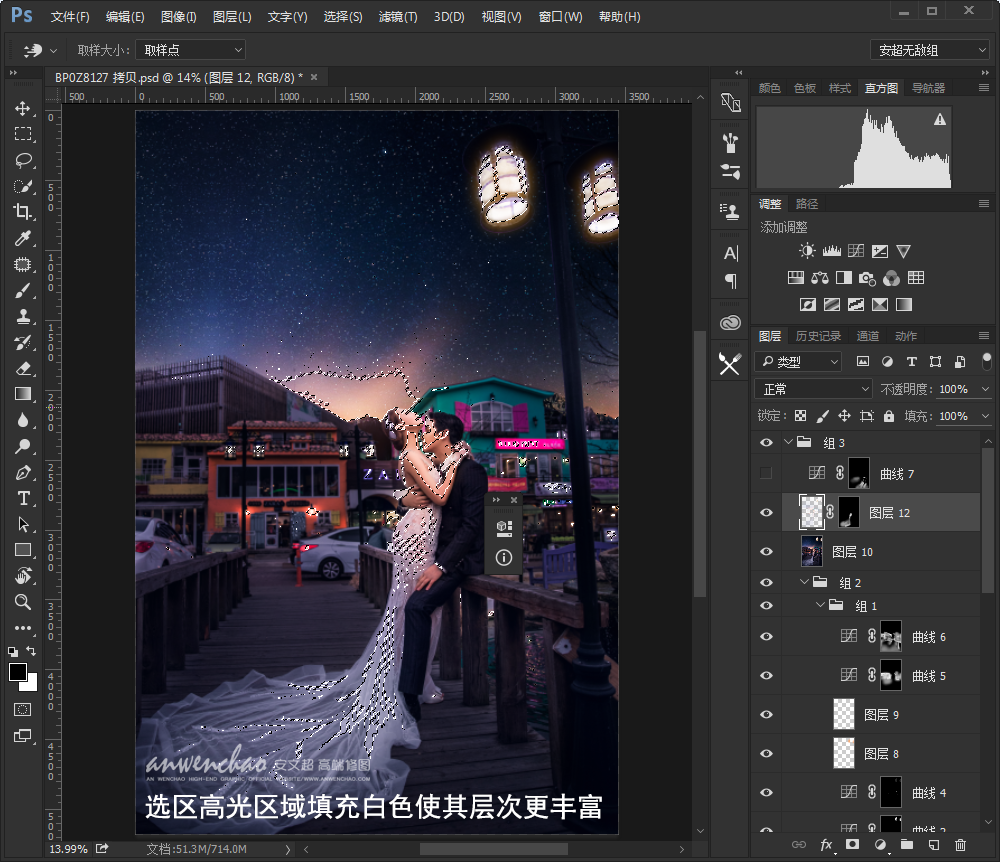Screen dimensions: 1000x862
Task: Open the 文件(F) menu
Action: click(x=70, y=17)
